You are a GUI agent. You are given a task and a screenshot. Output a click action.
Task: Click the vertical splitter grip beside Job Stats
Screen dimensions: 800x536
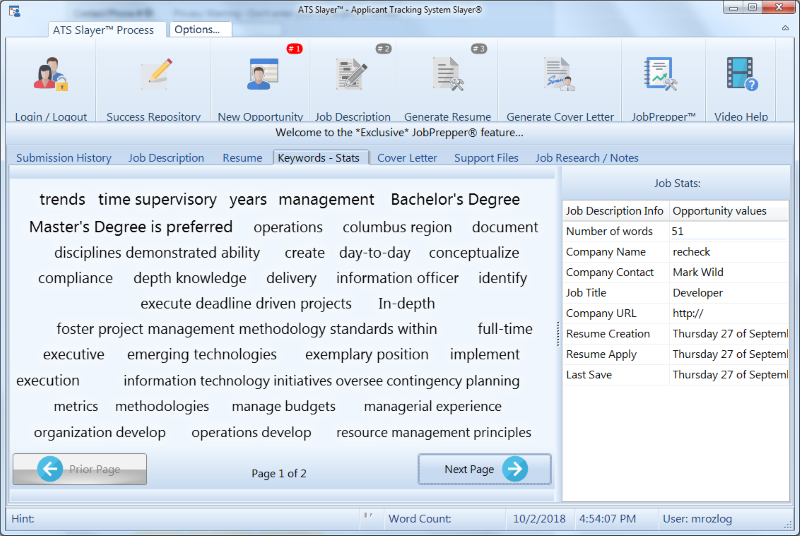click(558, 334)
